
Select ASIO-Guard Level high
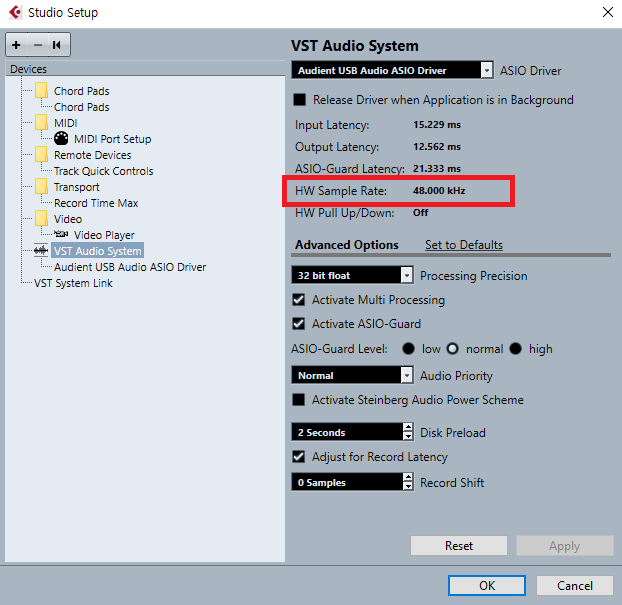(x=516, y=349)
